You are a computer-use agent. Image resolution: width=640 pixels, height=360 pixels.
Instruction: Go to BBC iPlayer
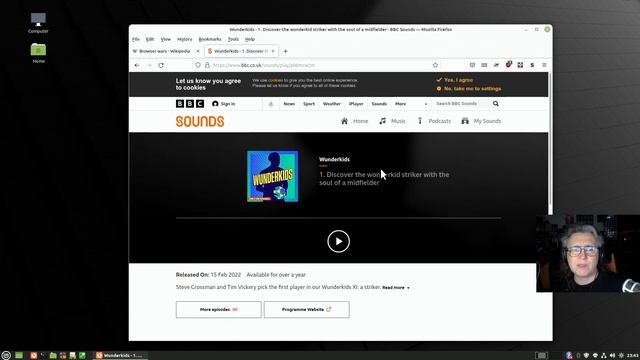tap(356, 104)
